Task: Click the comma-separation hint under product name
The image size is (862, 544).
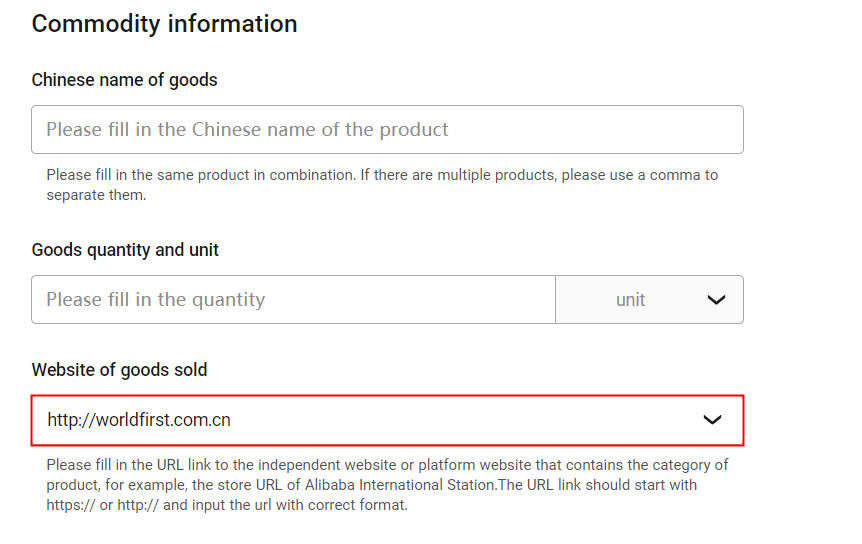Action: [382, 175]
